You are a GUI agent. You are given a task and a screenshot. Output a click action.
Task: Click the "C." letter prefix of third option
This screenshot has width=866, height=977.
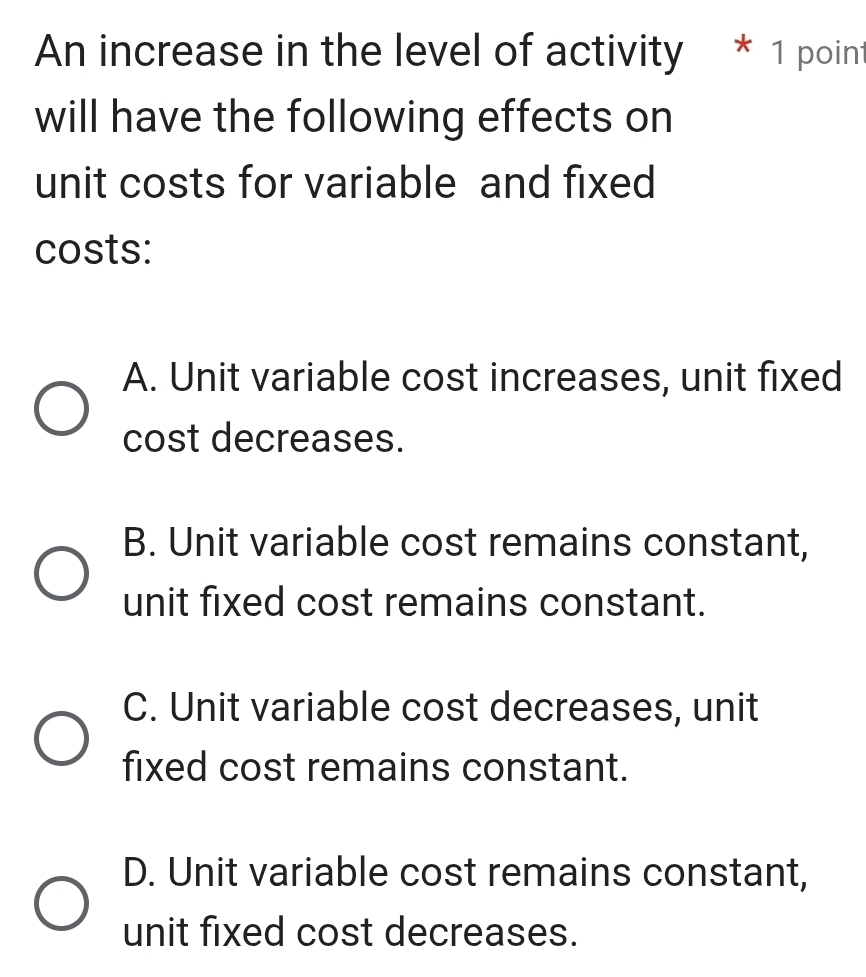click(141, 708)
